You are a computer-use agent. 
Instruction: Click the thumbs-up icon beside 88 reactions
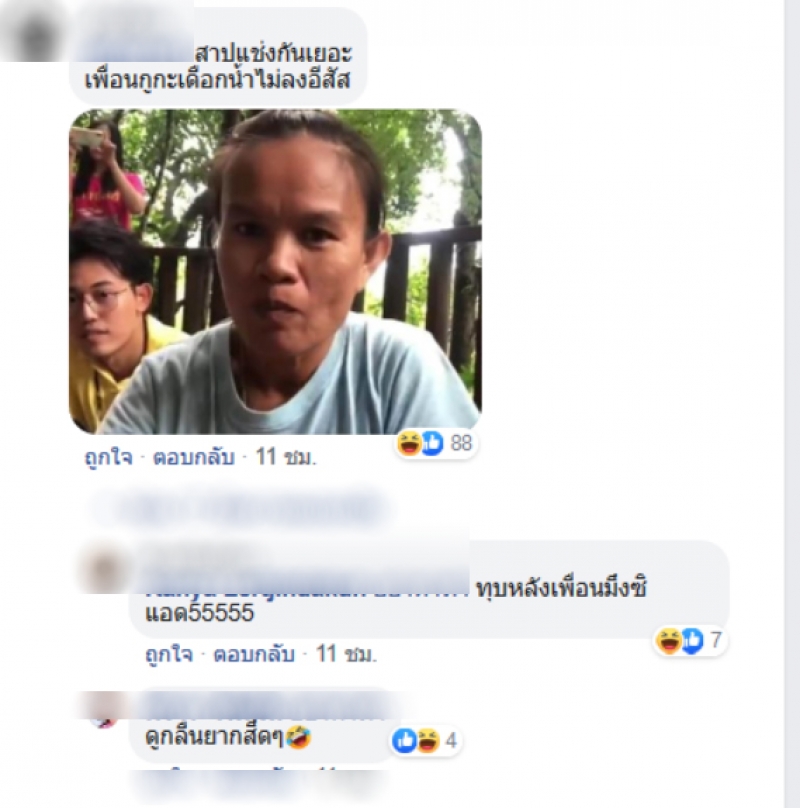pos(432,443)
